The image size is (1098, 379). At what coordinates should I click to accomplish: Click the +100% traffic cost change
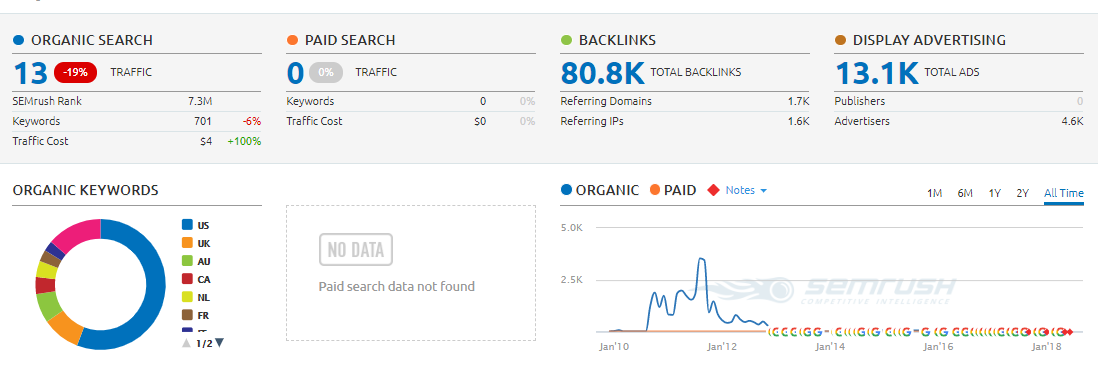[244, 142]
